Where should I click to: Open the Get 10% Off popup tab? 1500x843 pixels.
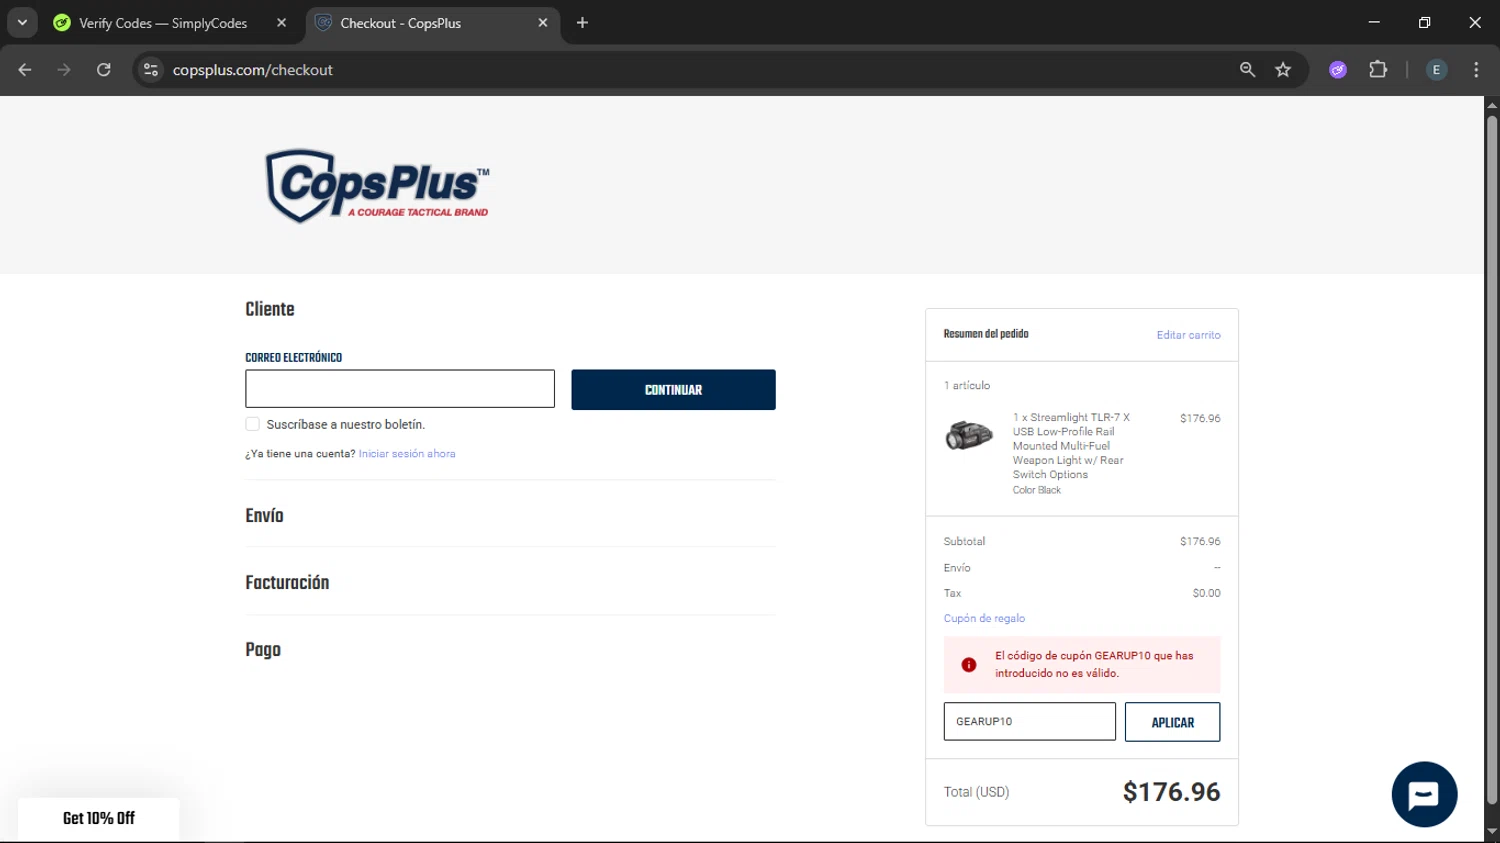pyautogui.click(x=99, y=819)
